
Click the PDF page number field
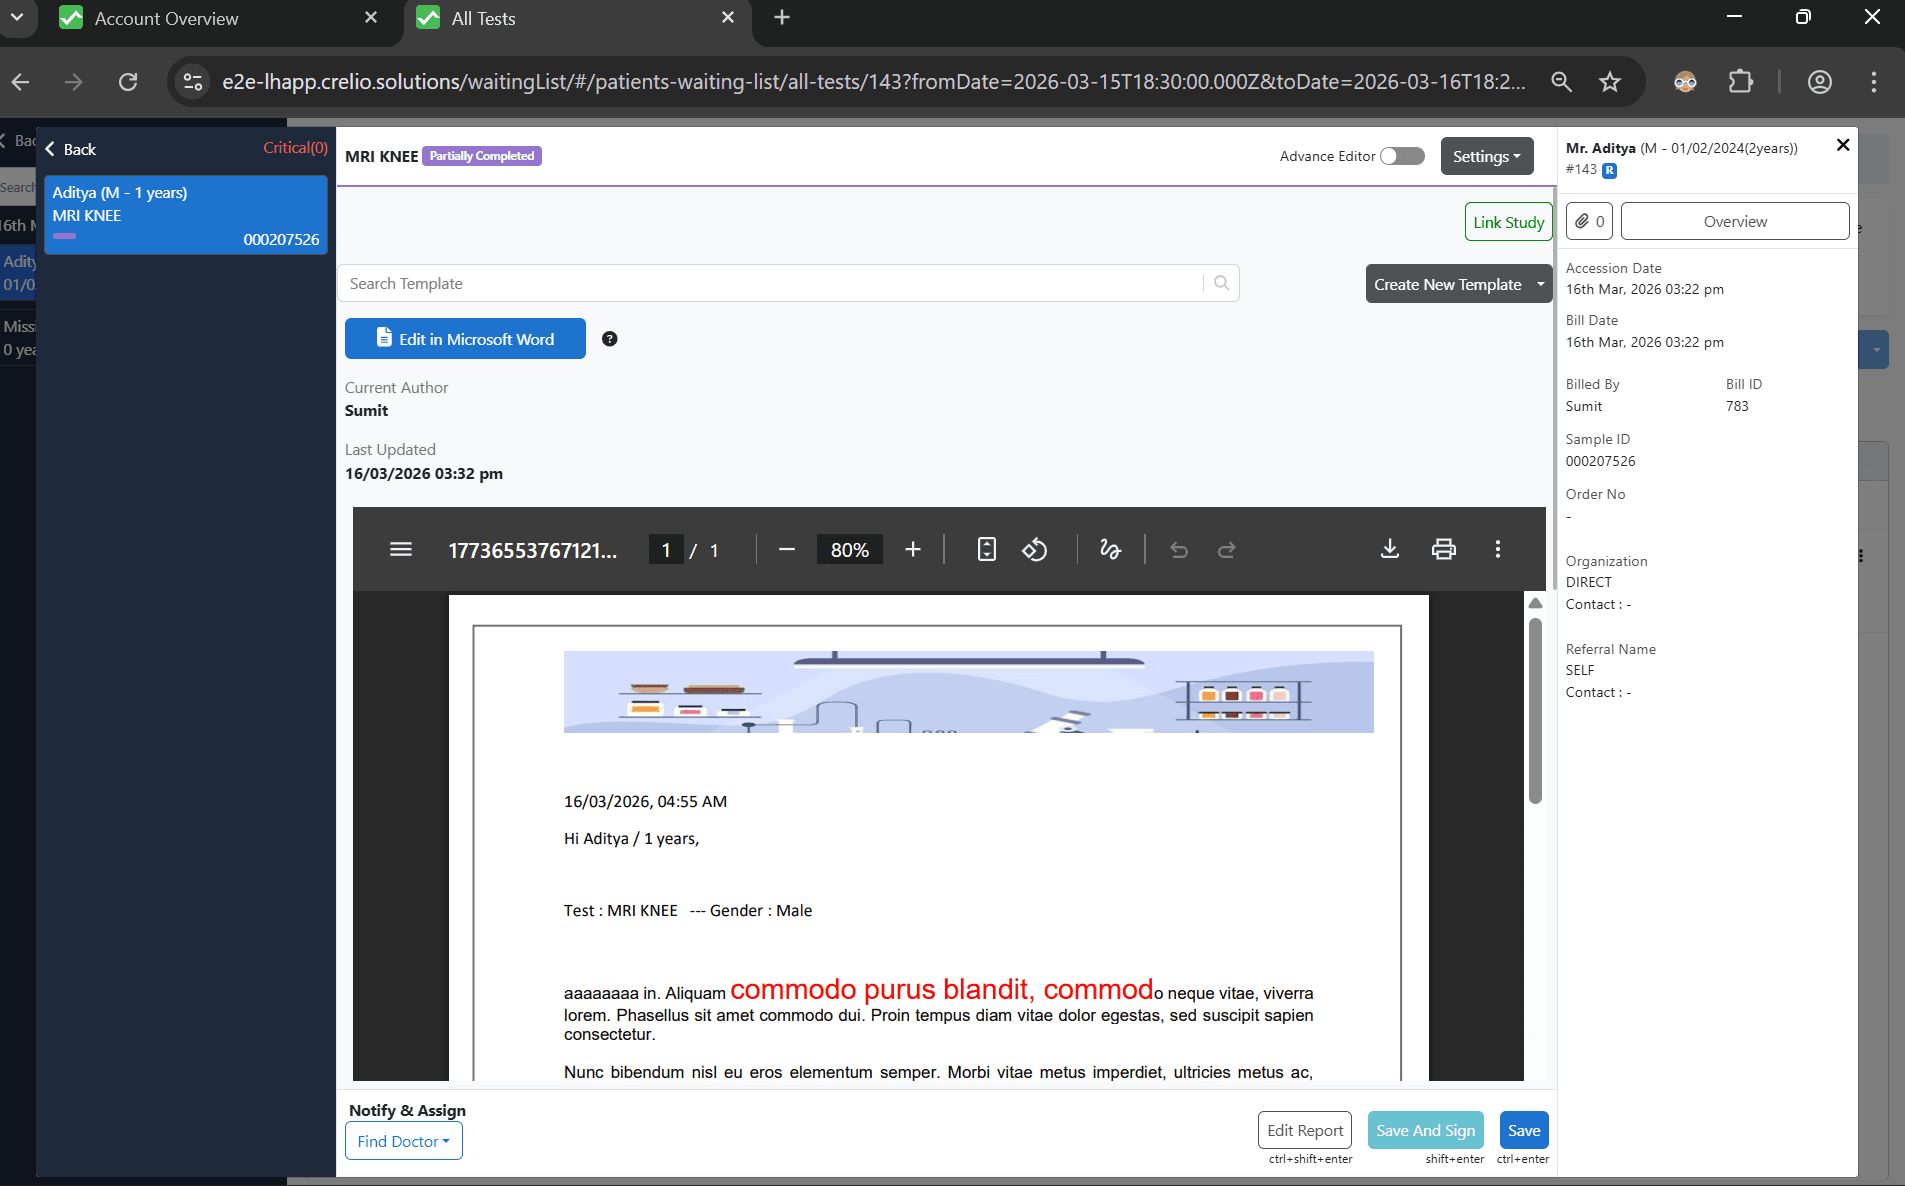(666, 550)
